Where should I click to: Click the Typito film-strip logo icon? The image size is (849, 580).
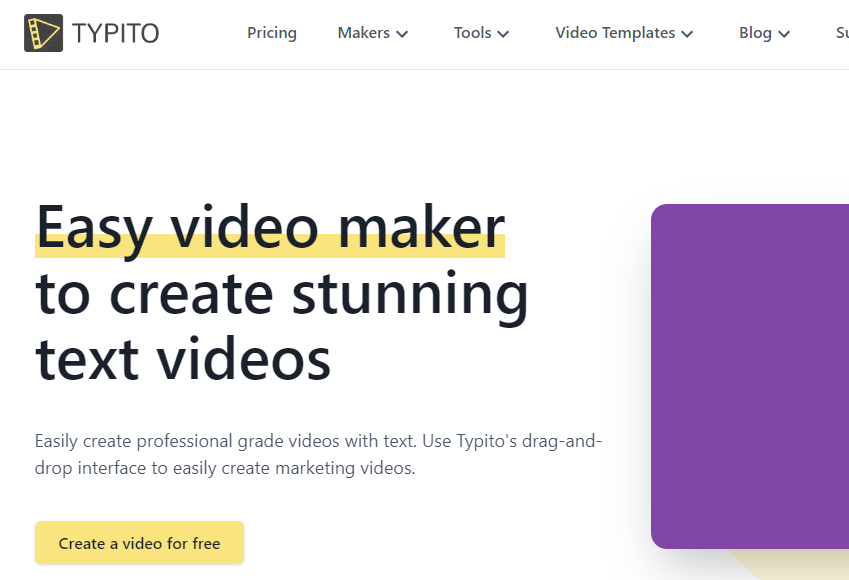pos(43,33)
